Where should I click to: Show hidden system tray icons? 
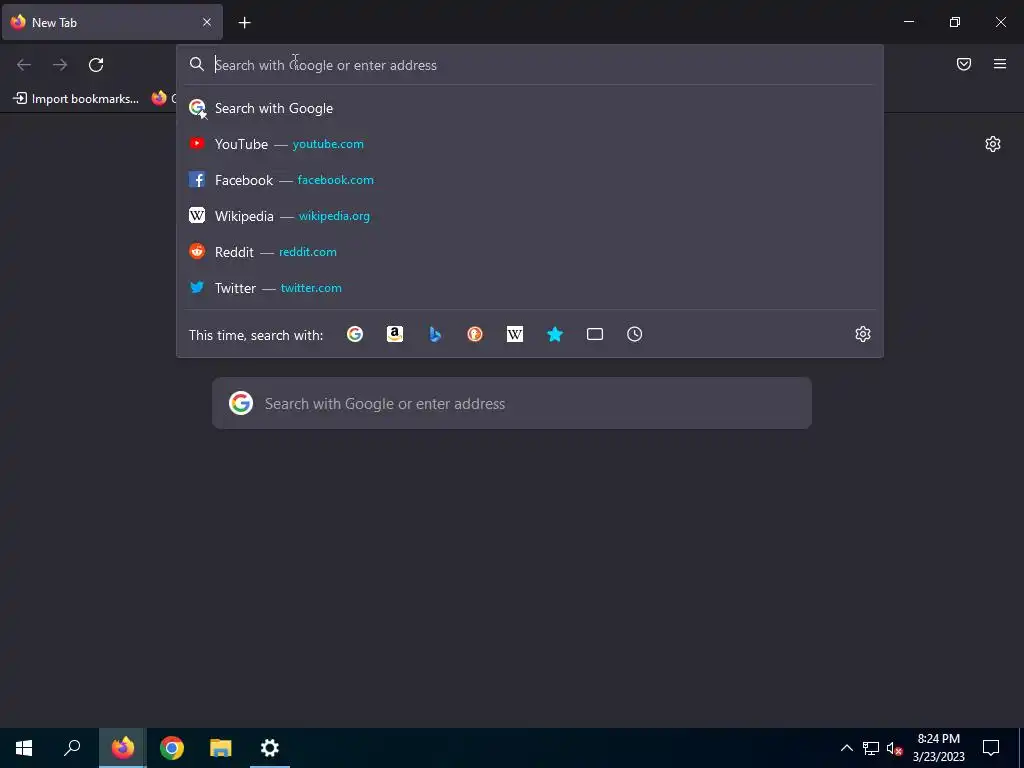point(846,748)
